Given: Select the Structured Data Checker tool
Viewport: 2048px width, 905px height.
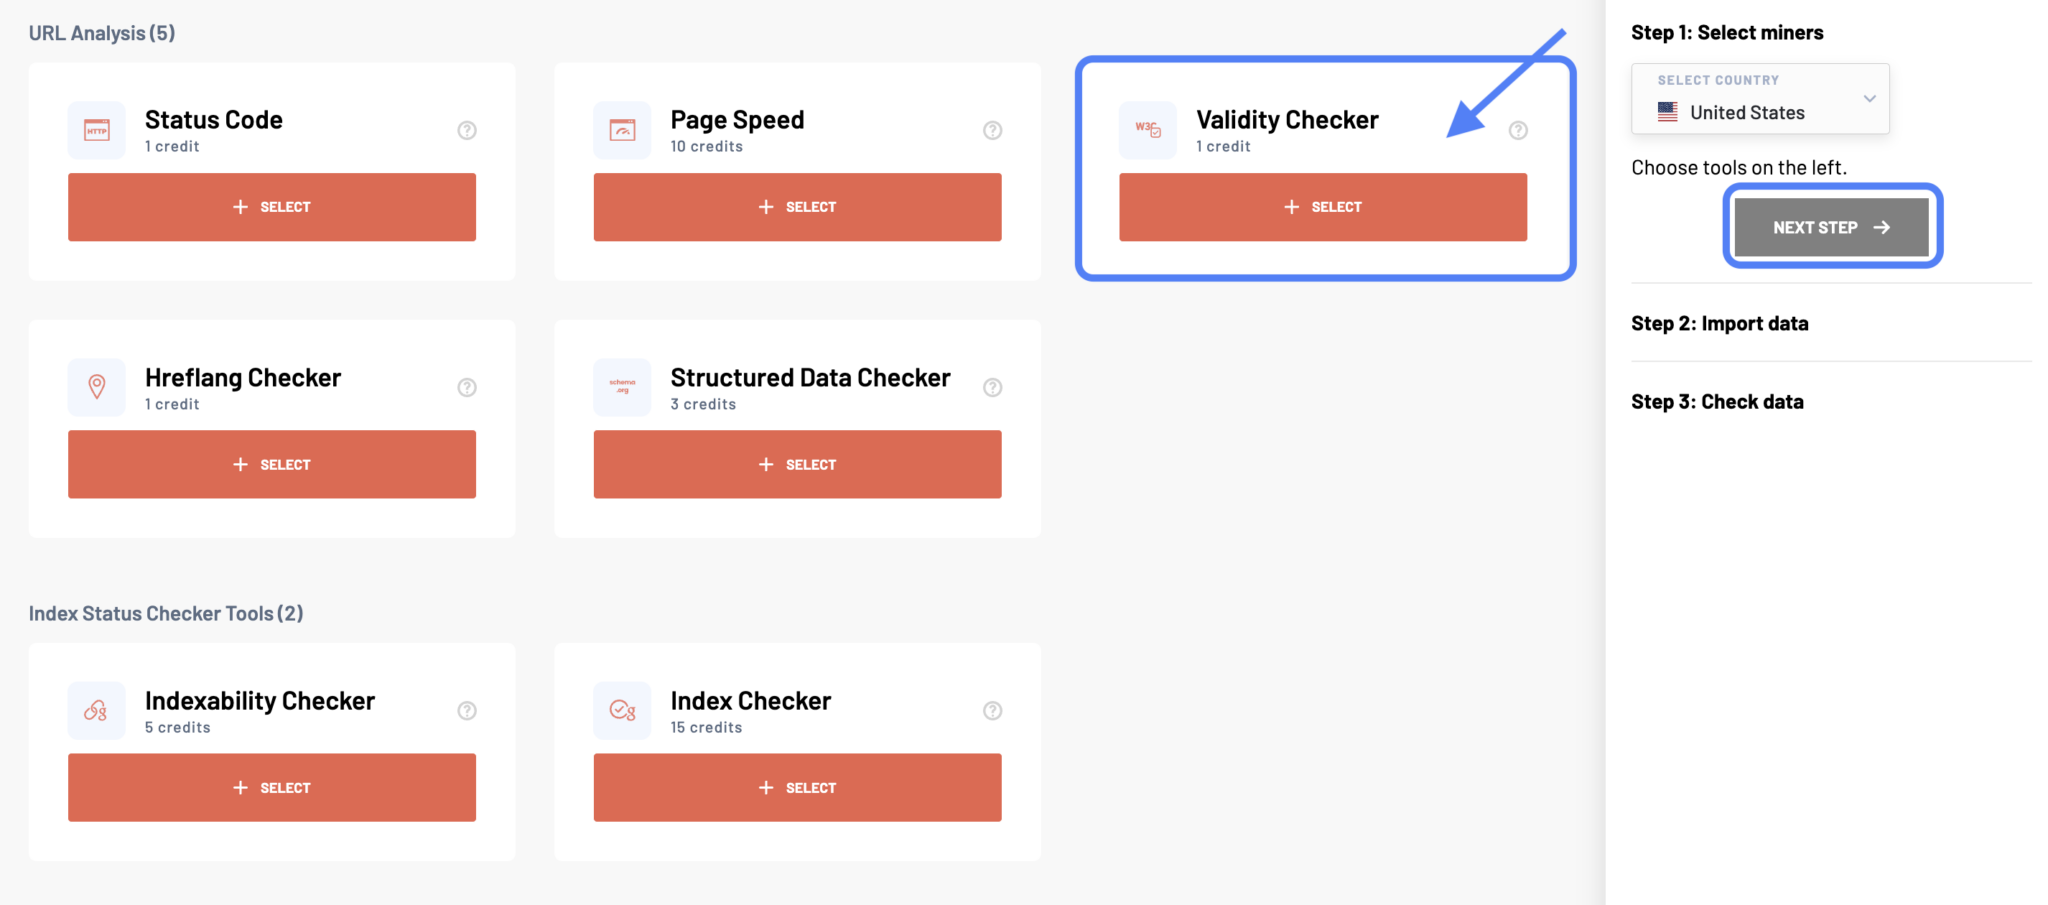Looking at the screenshot, I should pyautogui.click(x=797, y=464).
